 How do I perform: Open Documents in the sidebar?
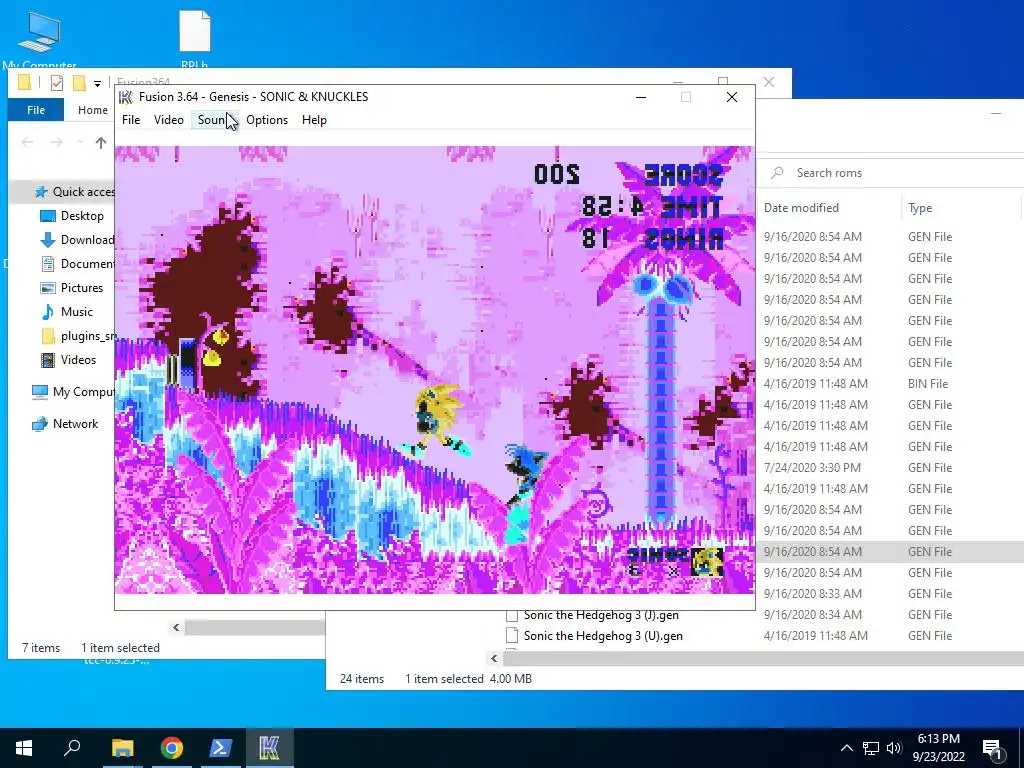(77, 264)
